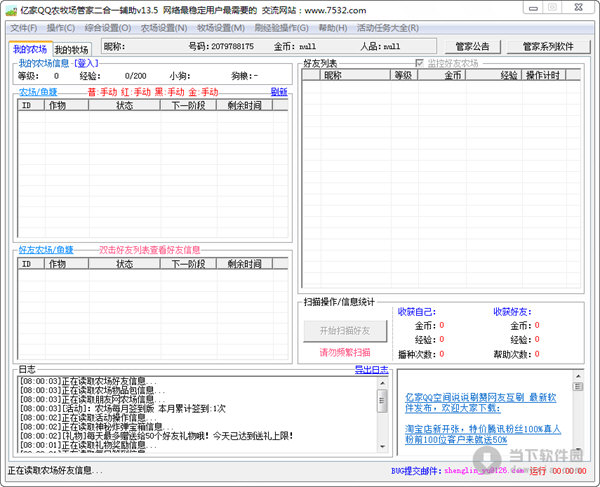The image size is (600, 487).
Task: Open the 好友农场/鱼塘 link
Action: click(x=46, y=250)
